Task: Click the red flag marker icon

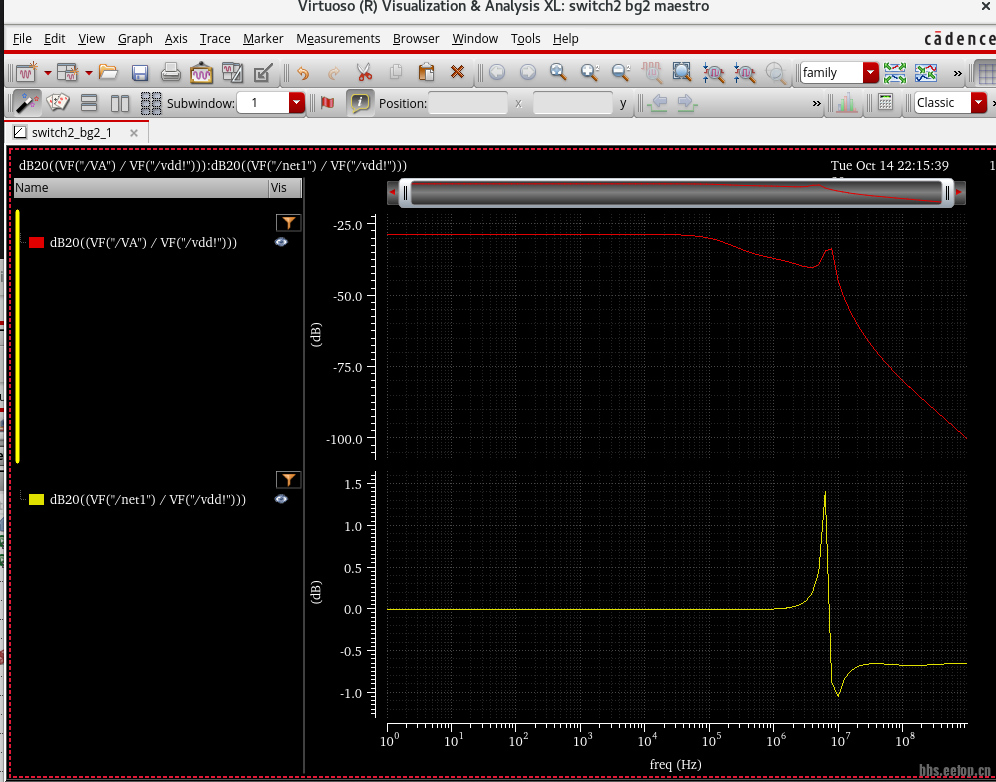Action: [x=327, y=103]
